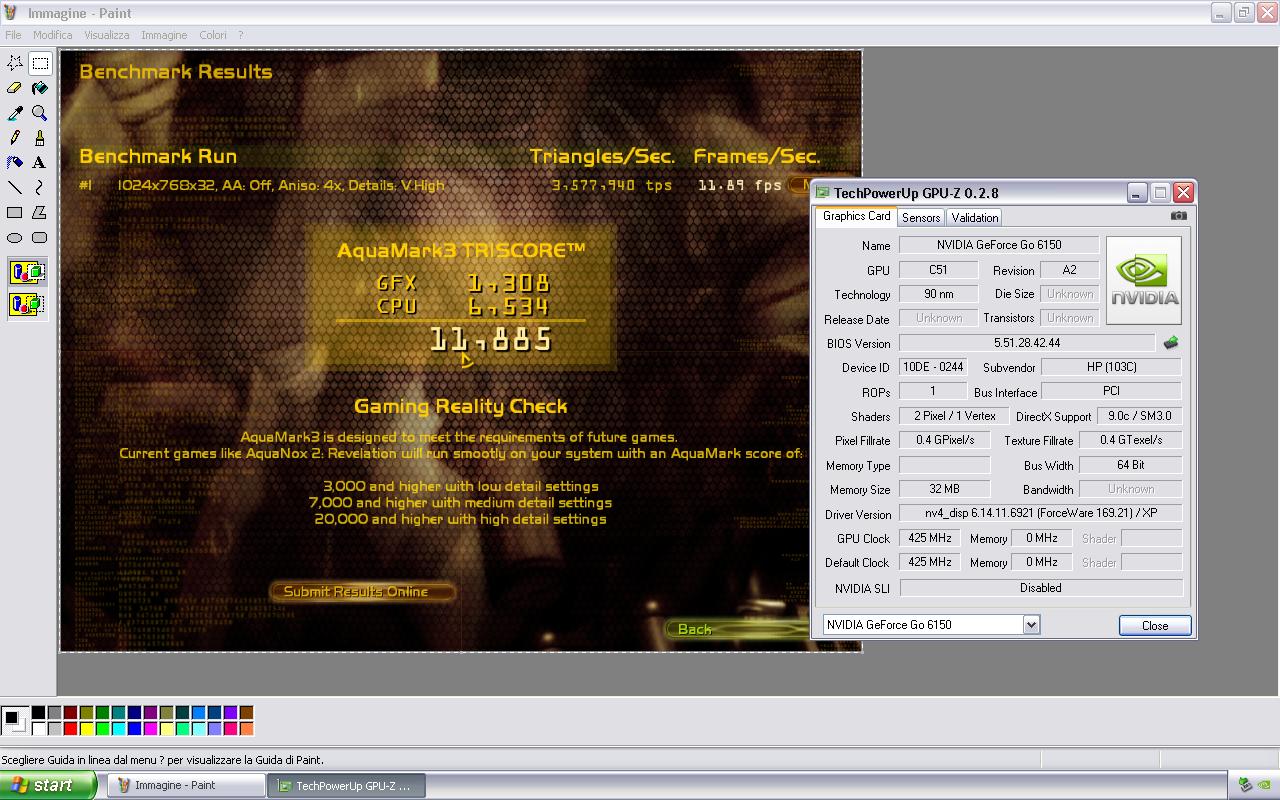Click the BIOS Version field 5.51.28.42.44

point(1027,343)
